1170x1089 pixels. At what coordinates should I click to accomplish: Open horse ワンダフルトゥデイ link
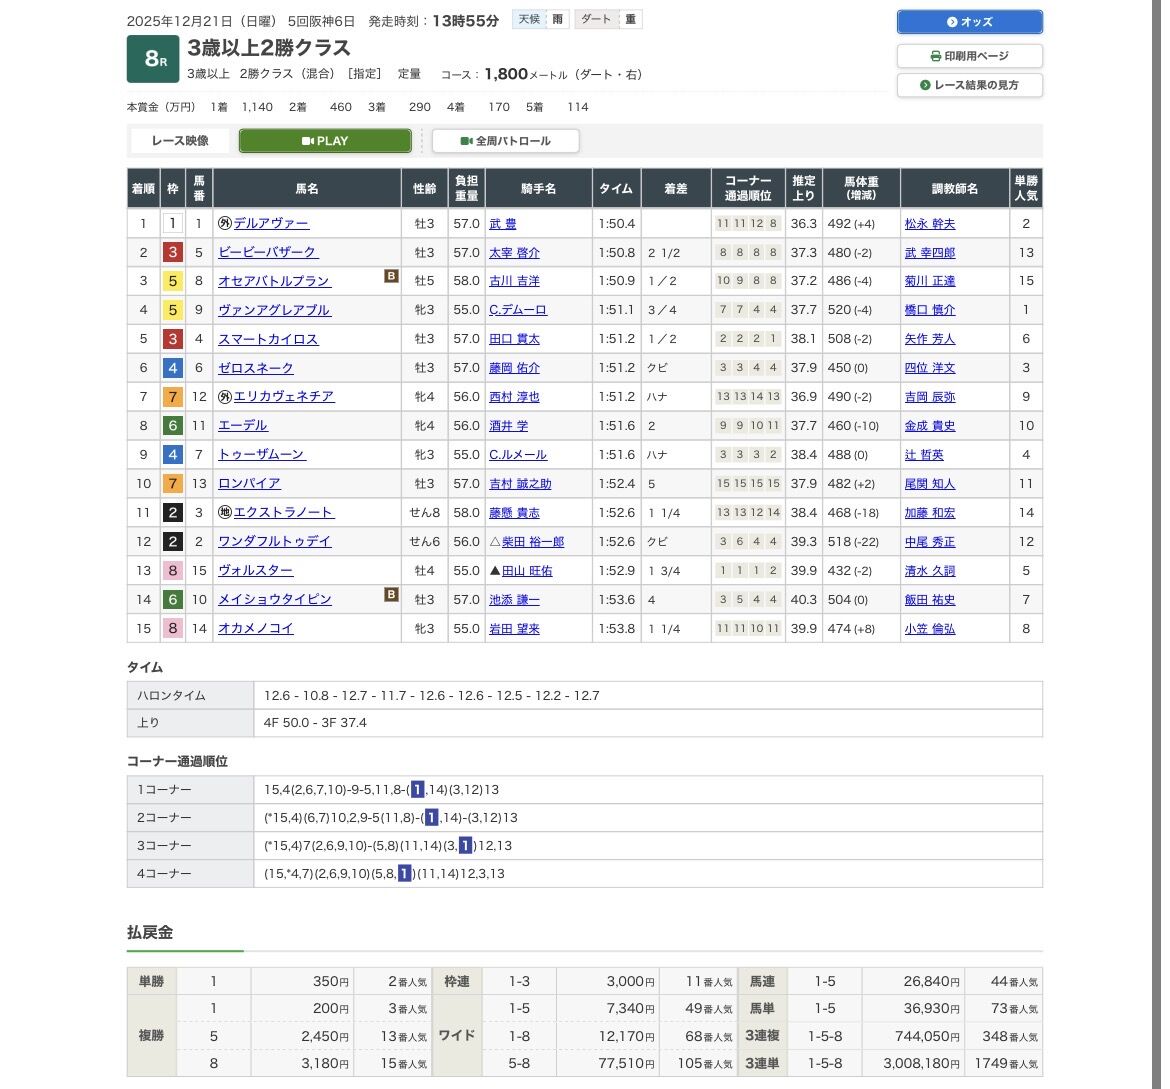point(274,541)
